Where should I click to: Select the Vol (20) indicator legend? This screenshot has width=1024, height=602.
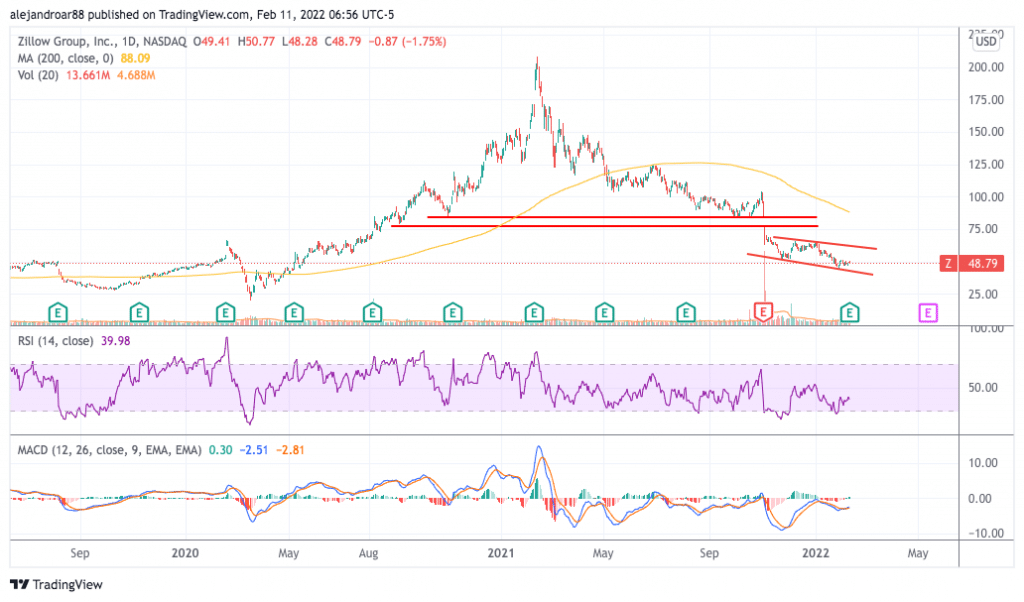pyautogui.click(x=38, y=75)
